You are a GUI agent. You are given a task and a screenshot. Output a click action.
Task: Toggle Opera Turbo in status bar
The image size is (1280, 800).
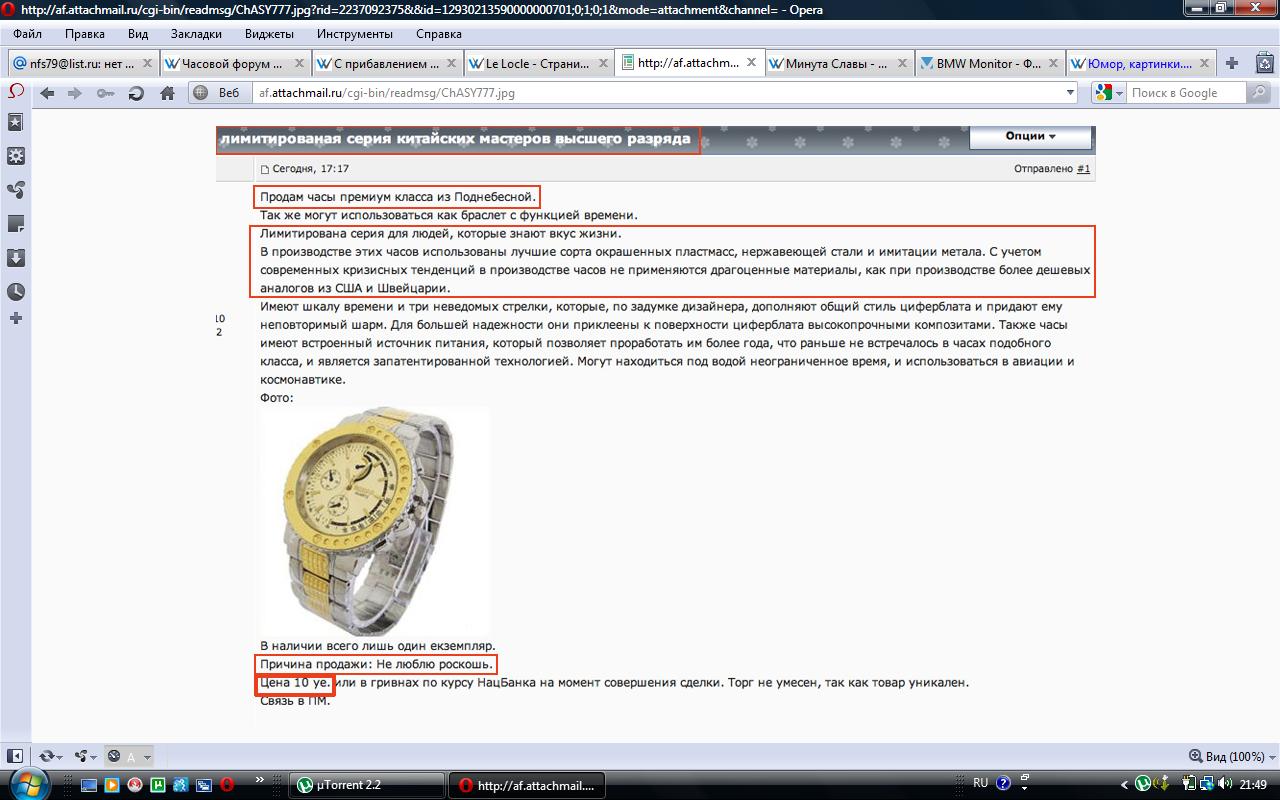(x=114, y=756)
